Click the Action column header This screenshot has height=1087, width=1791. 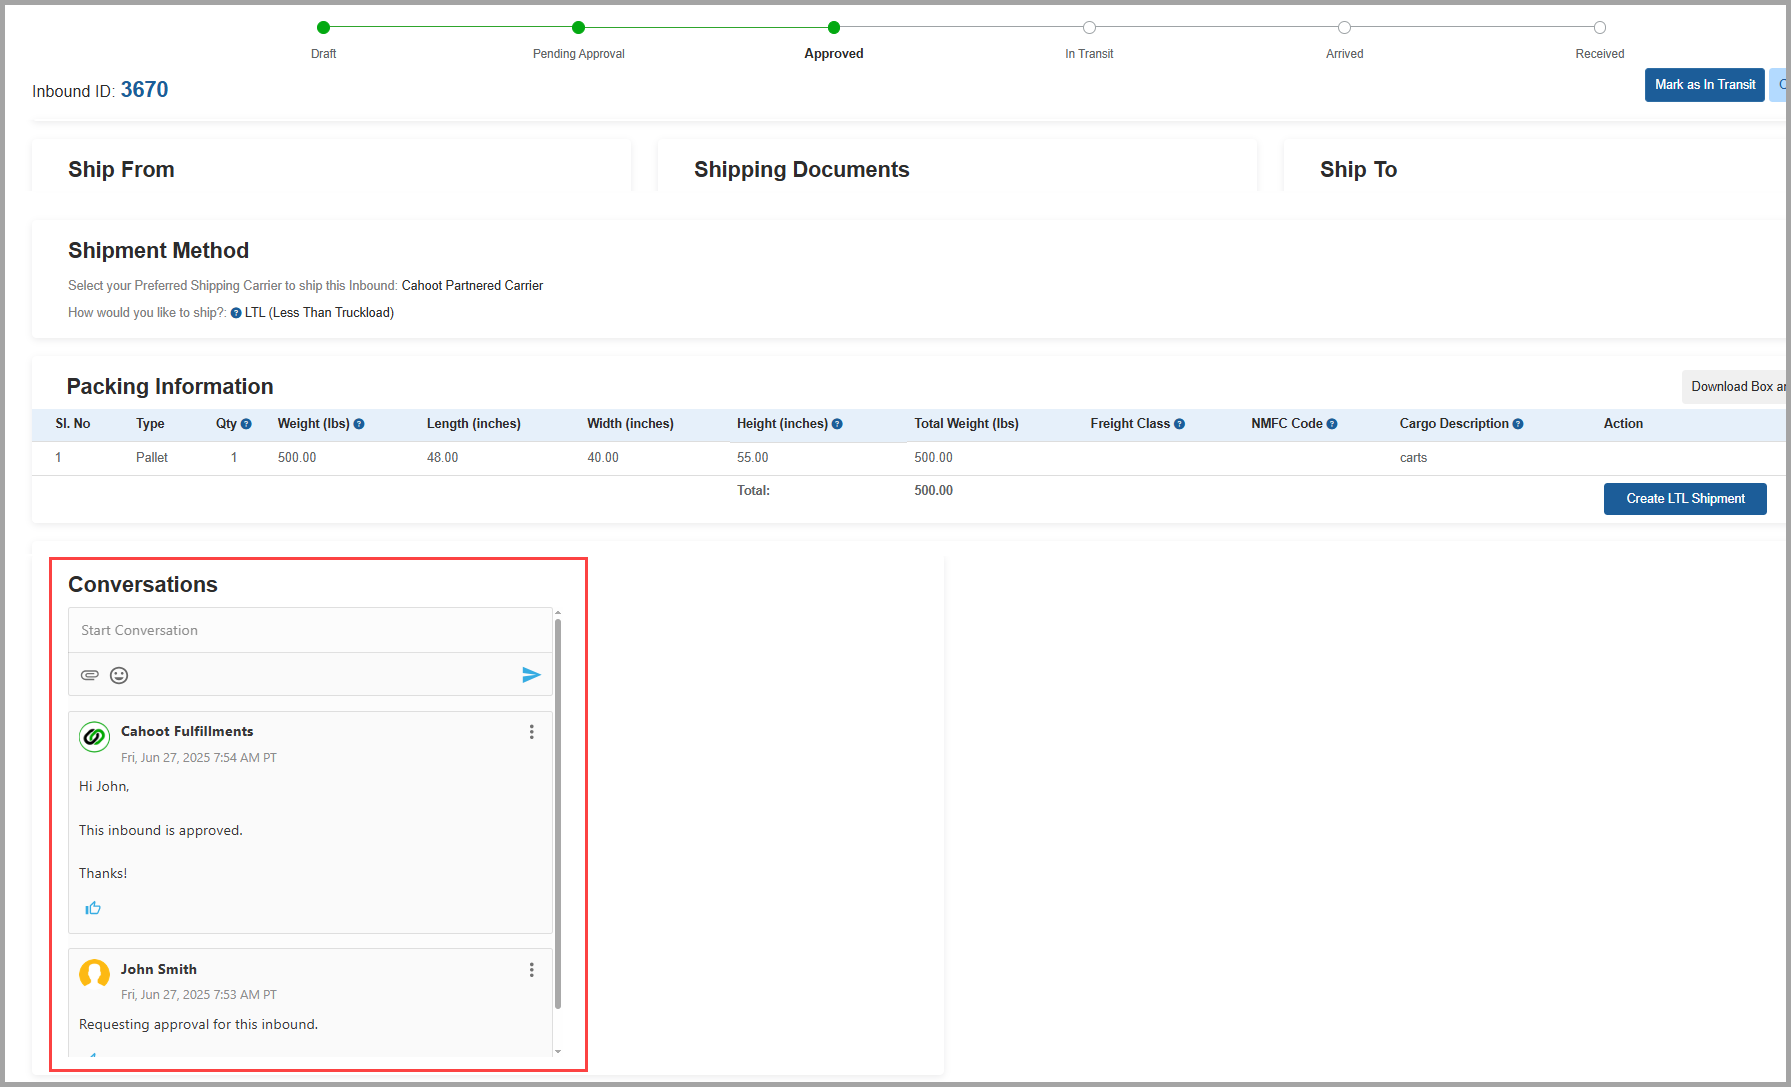[x=1623, y=424]
